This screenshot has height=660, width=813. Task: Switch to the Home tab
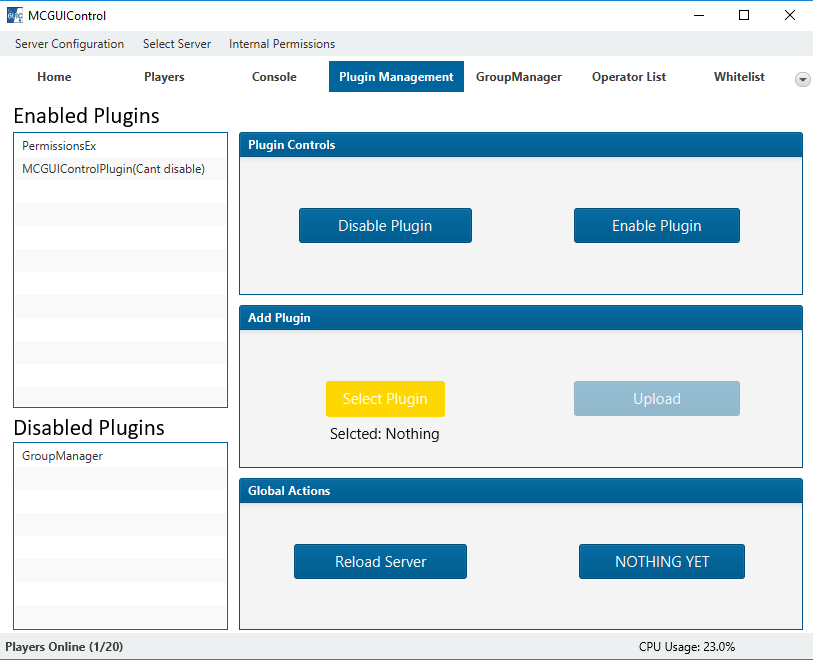point(54,77)
